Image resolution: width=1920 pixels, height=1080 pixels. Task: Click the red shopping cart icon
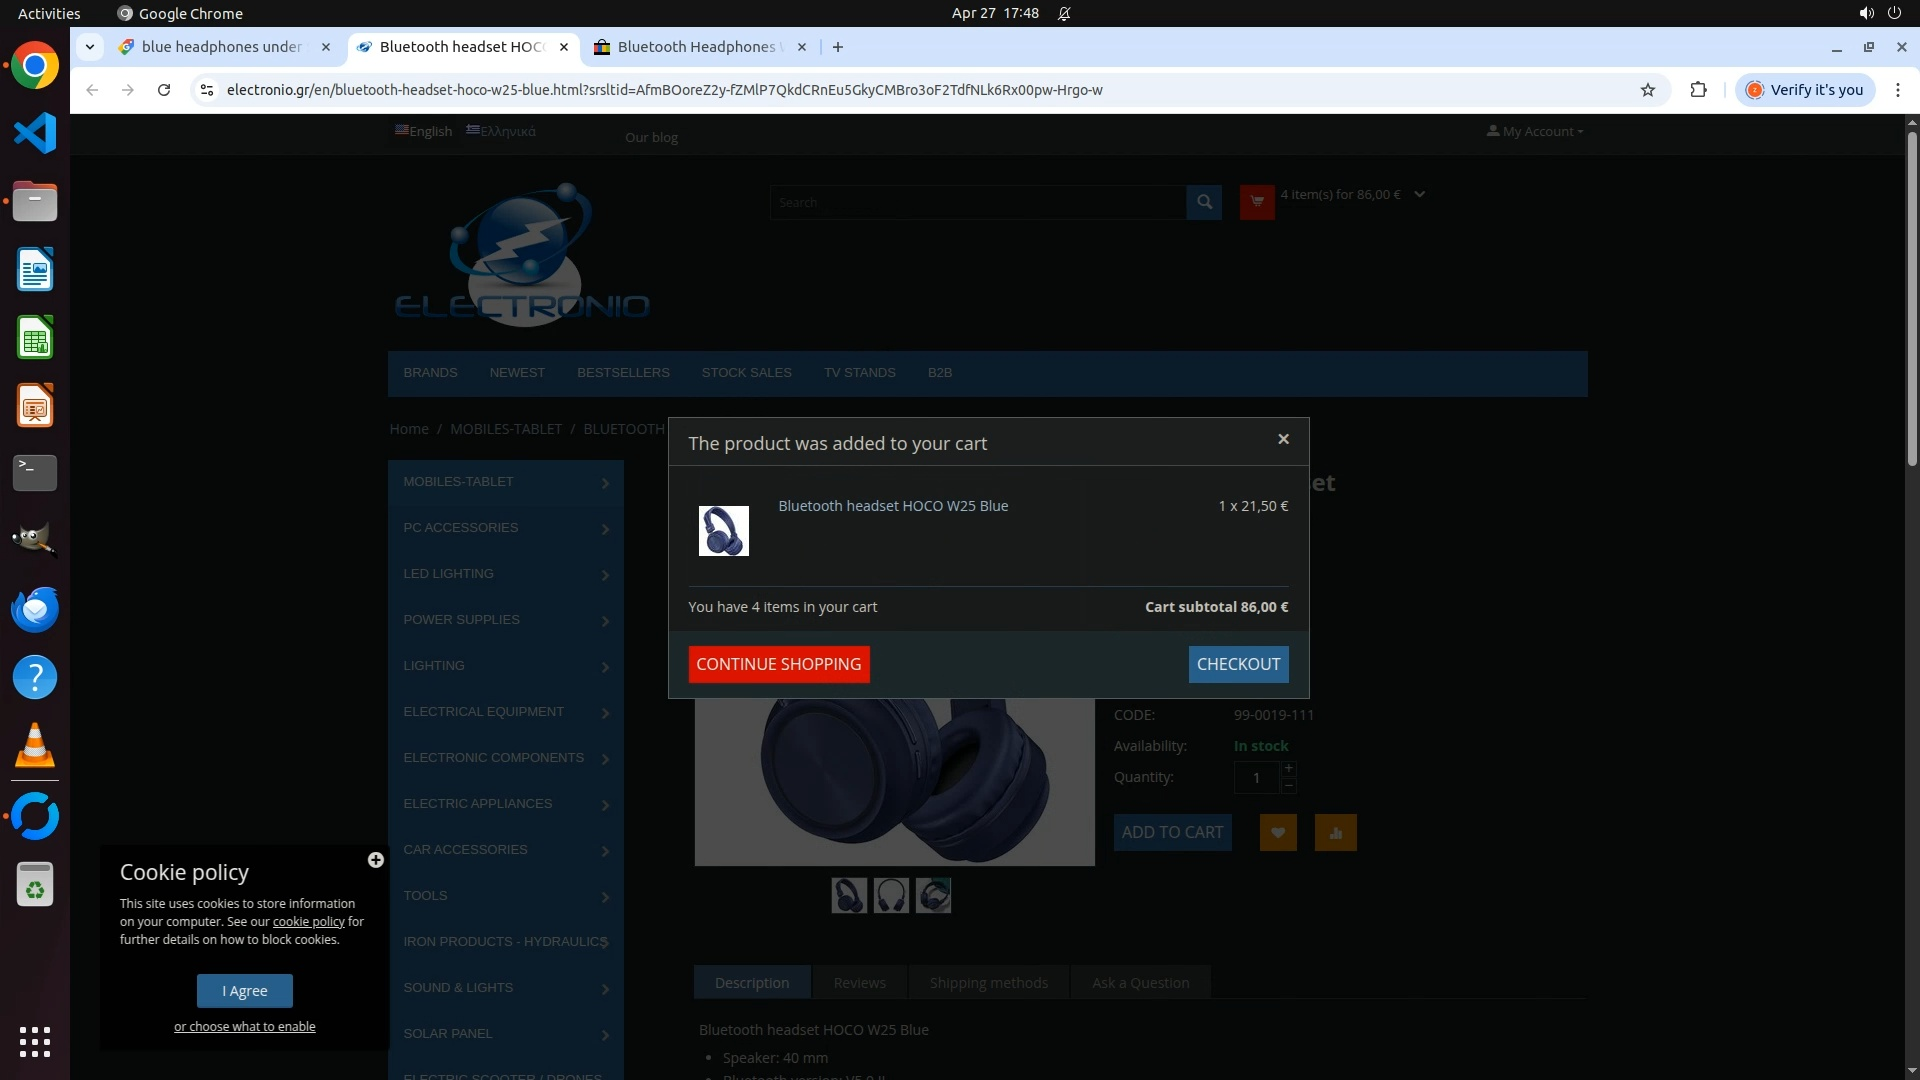tap(1257, 202)
